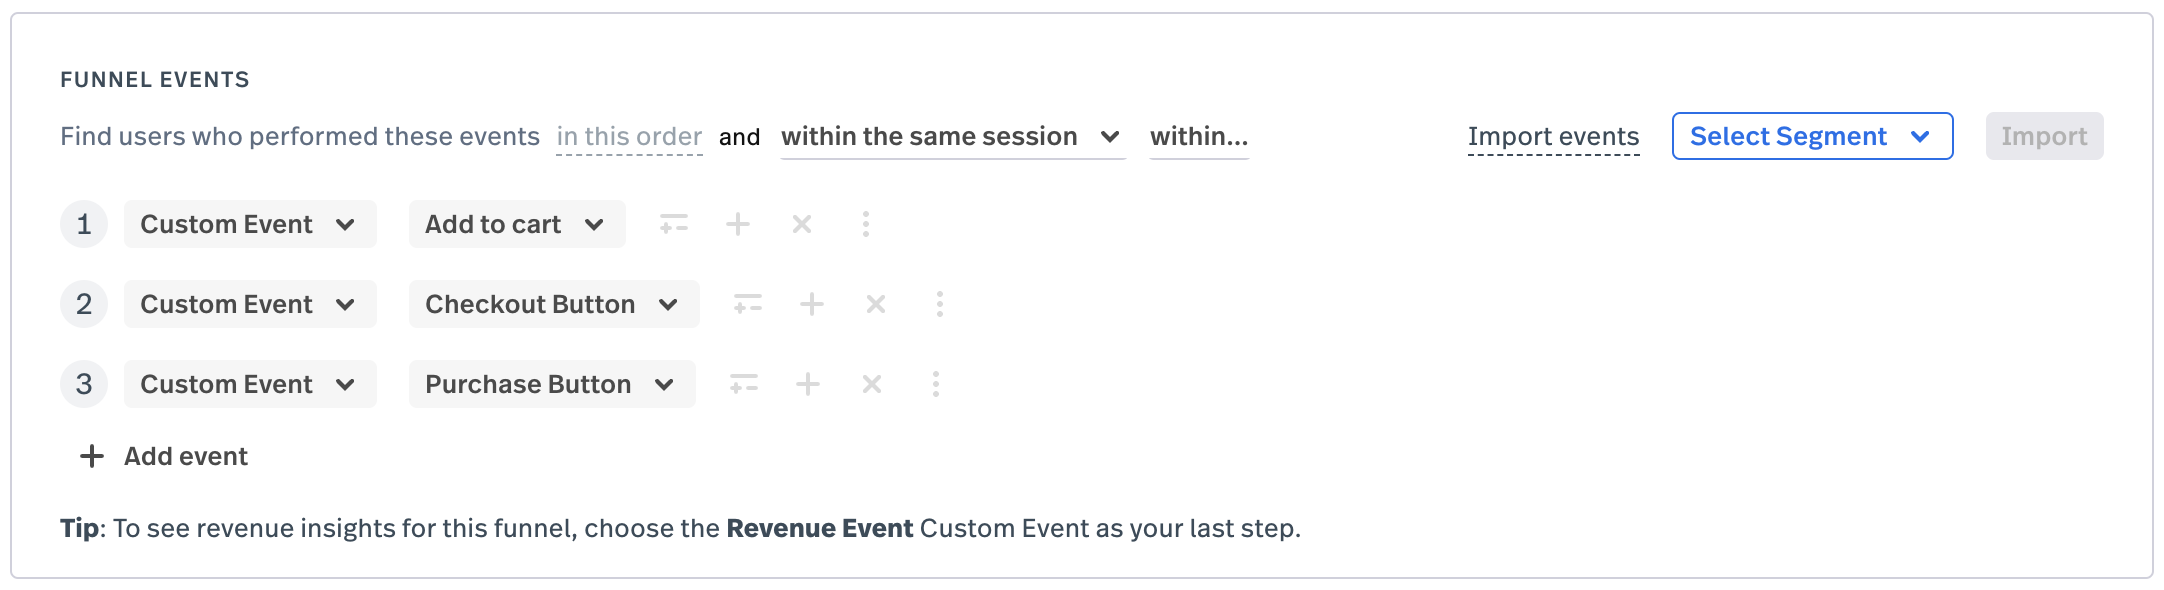Click the plus icon next to "Purchase Button" step
This screenshot has height=590, width=2164.
coord(809,383)
